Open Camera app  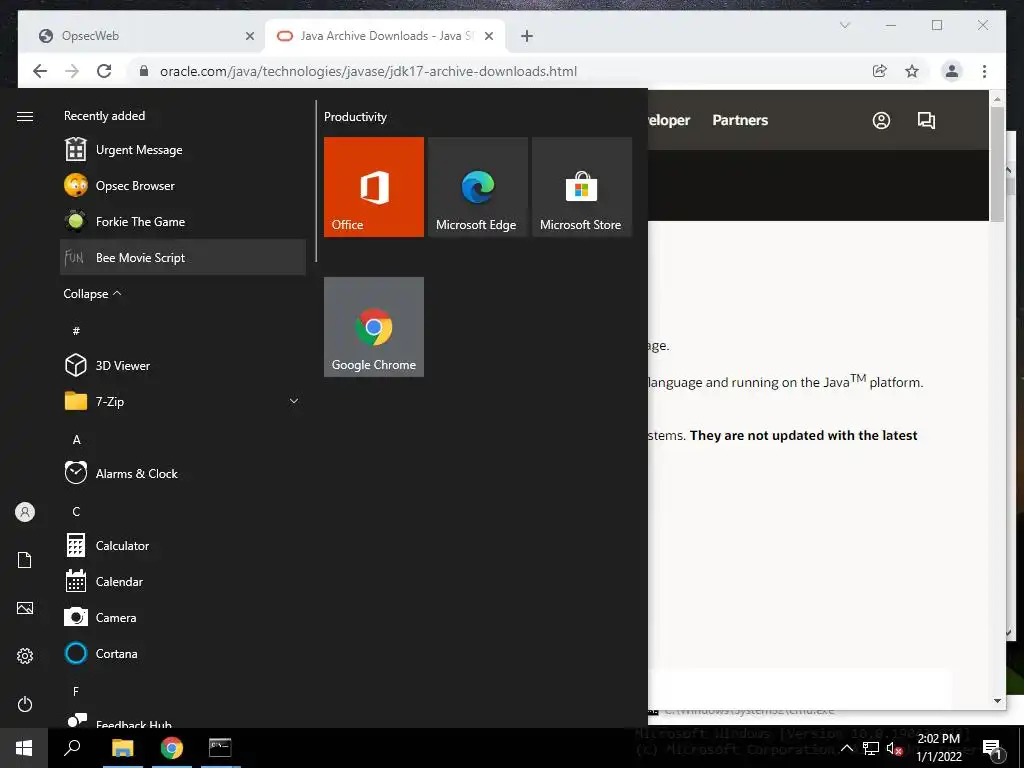pyautogui.click(x=183, y=617)
